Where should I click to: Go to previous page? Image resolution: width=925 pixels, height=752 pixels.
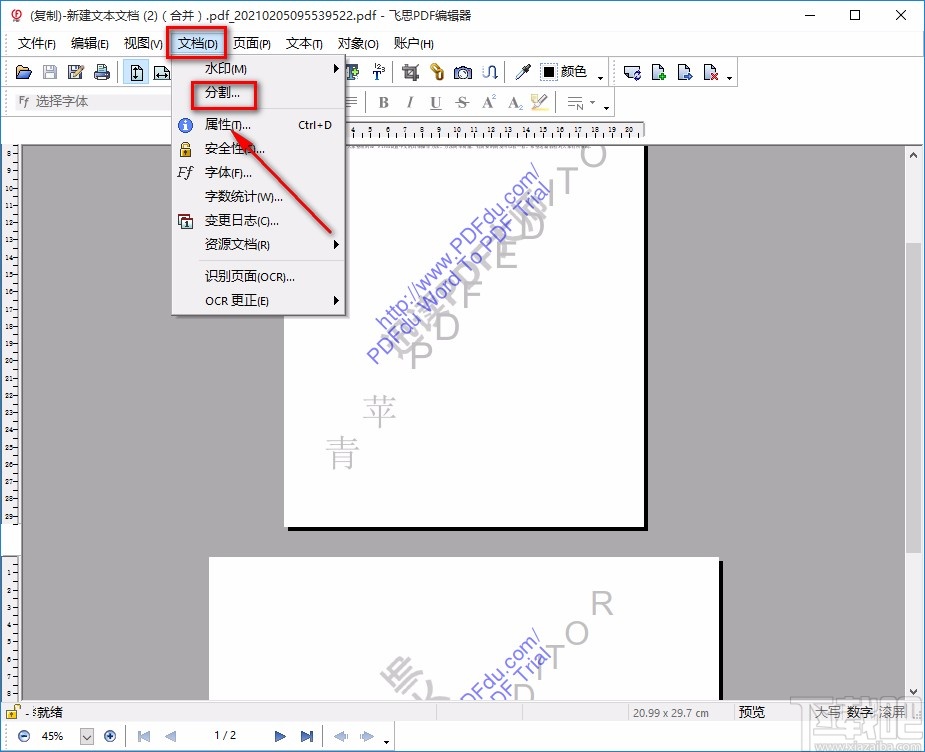170,736
